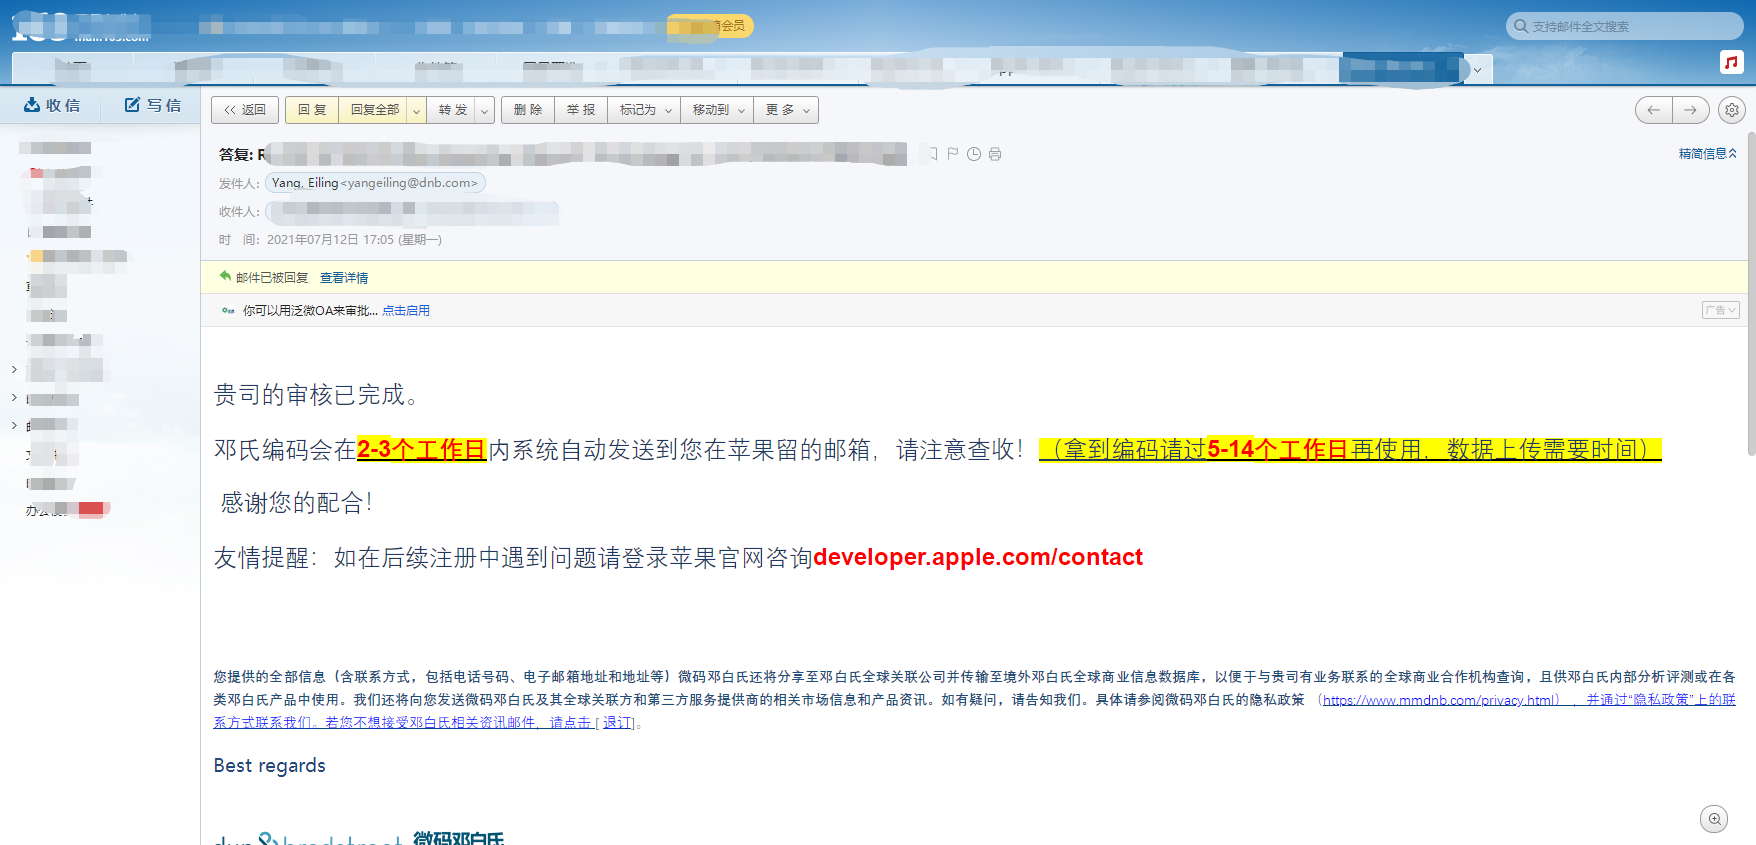Click the OA promotion icon
The height and width of the screenshot is (845, 1756).
pyautogui.click(x=228, y=311)
